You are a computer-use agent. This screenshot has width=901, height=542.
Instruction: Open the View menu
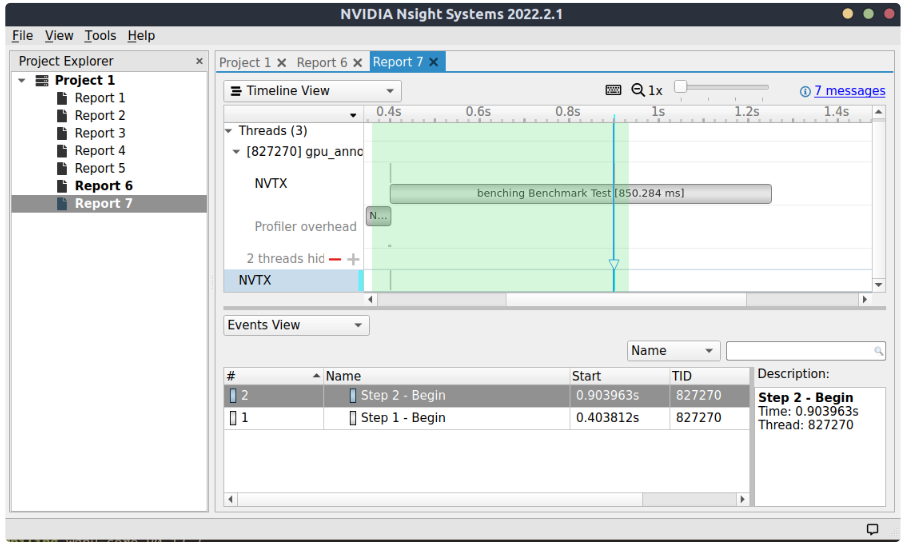point(59,36)
